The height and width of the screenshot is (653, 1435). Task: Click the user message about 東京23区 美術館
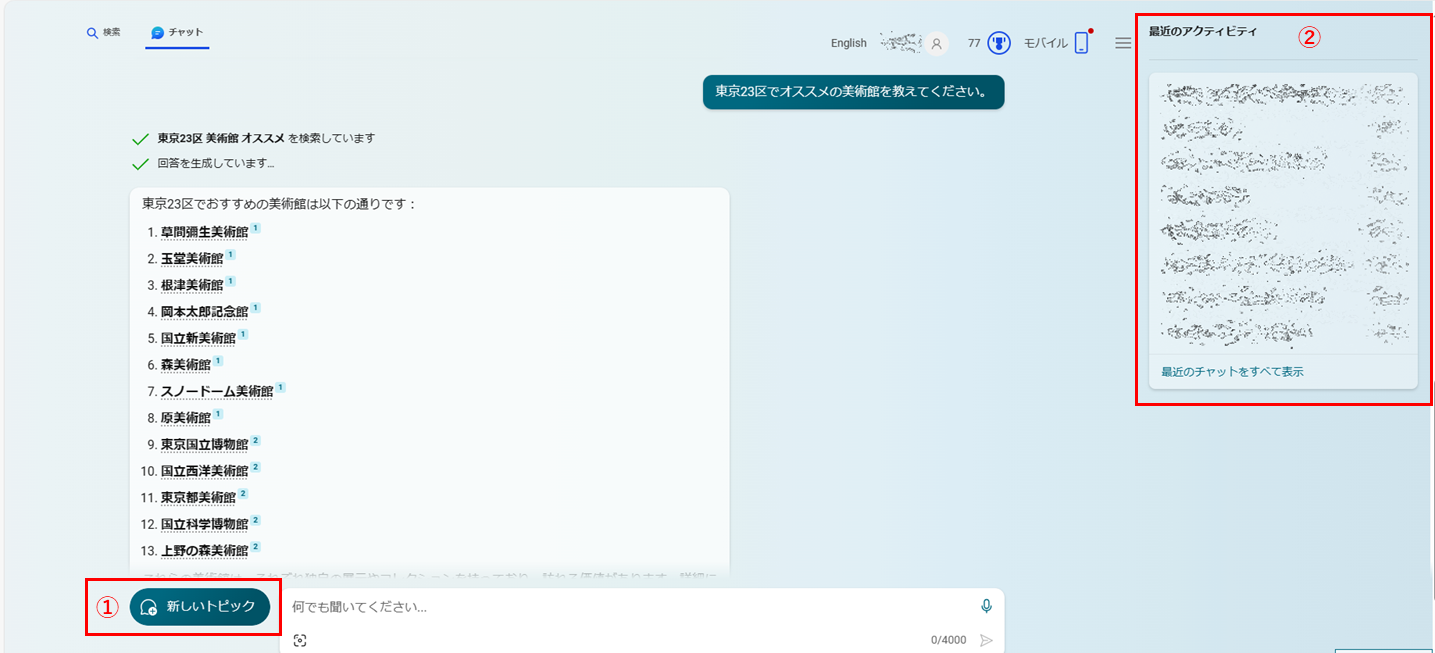(853, 91)
